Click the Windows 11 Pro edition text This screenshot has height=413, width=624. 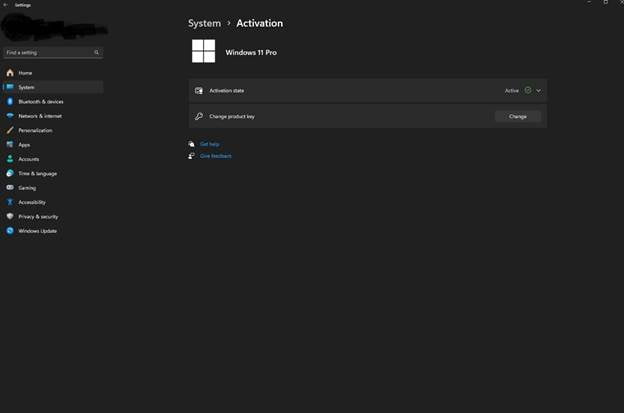point(251,53)
